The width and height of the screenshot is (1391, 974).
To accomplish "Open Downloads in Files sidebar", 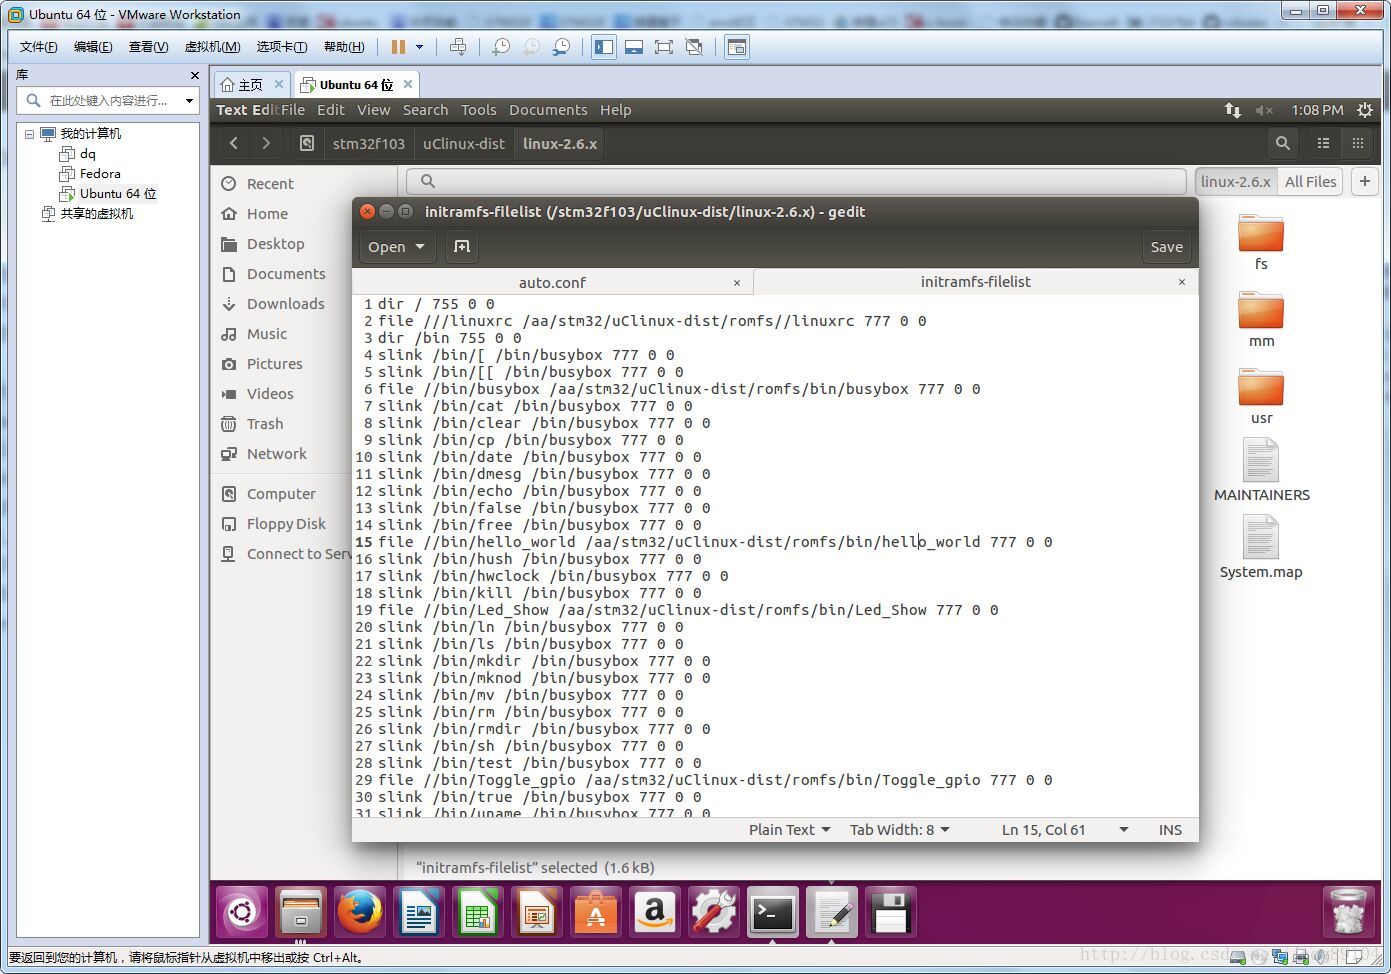I will pos(285,304).
